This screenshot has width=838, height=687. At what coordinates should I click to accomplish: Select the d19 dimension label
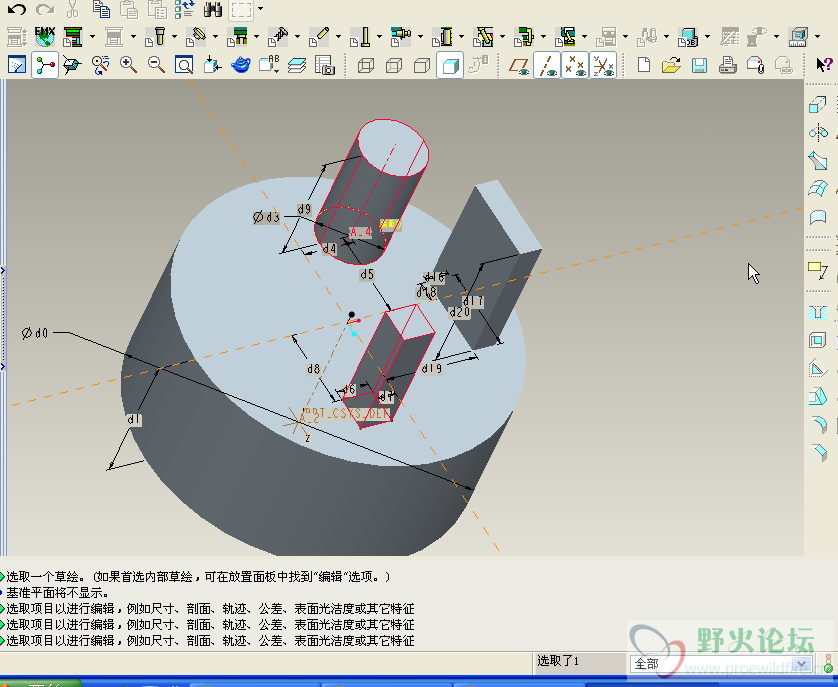click(432, 368)
